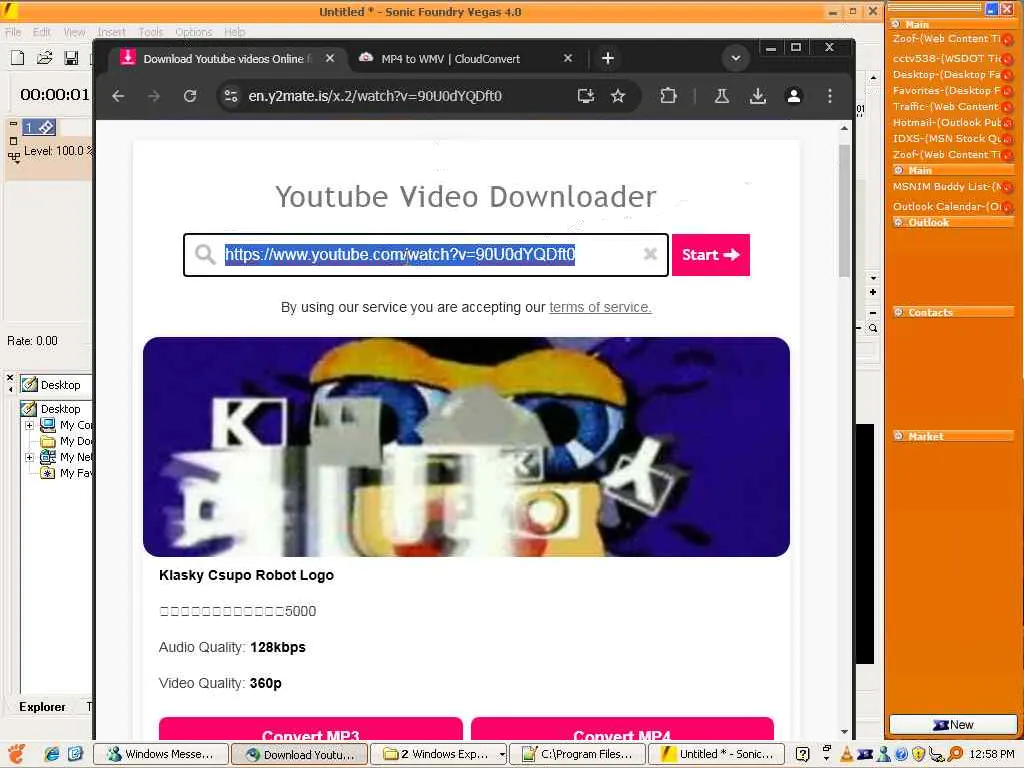This screenshot has width=1024, height=768.
Task: Click the browser page scrollbar thumb
Action: pyautogui.click(x=844, y=210)
